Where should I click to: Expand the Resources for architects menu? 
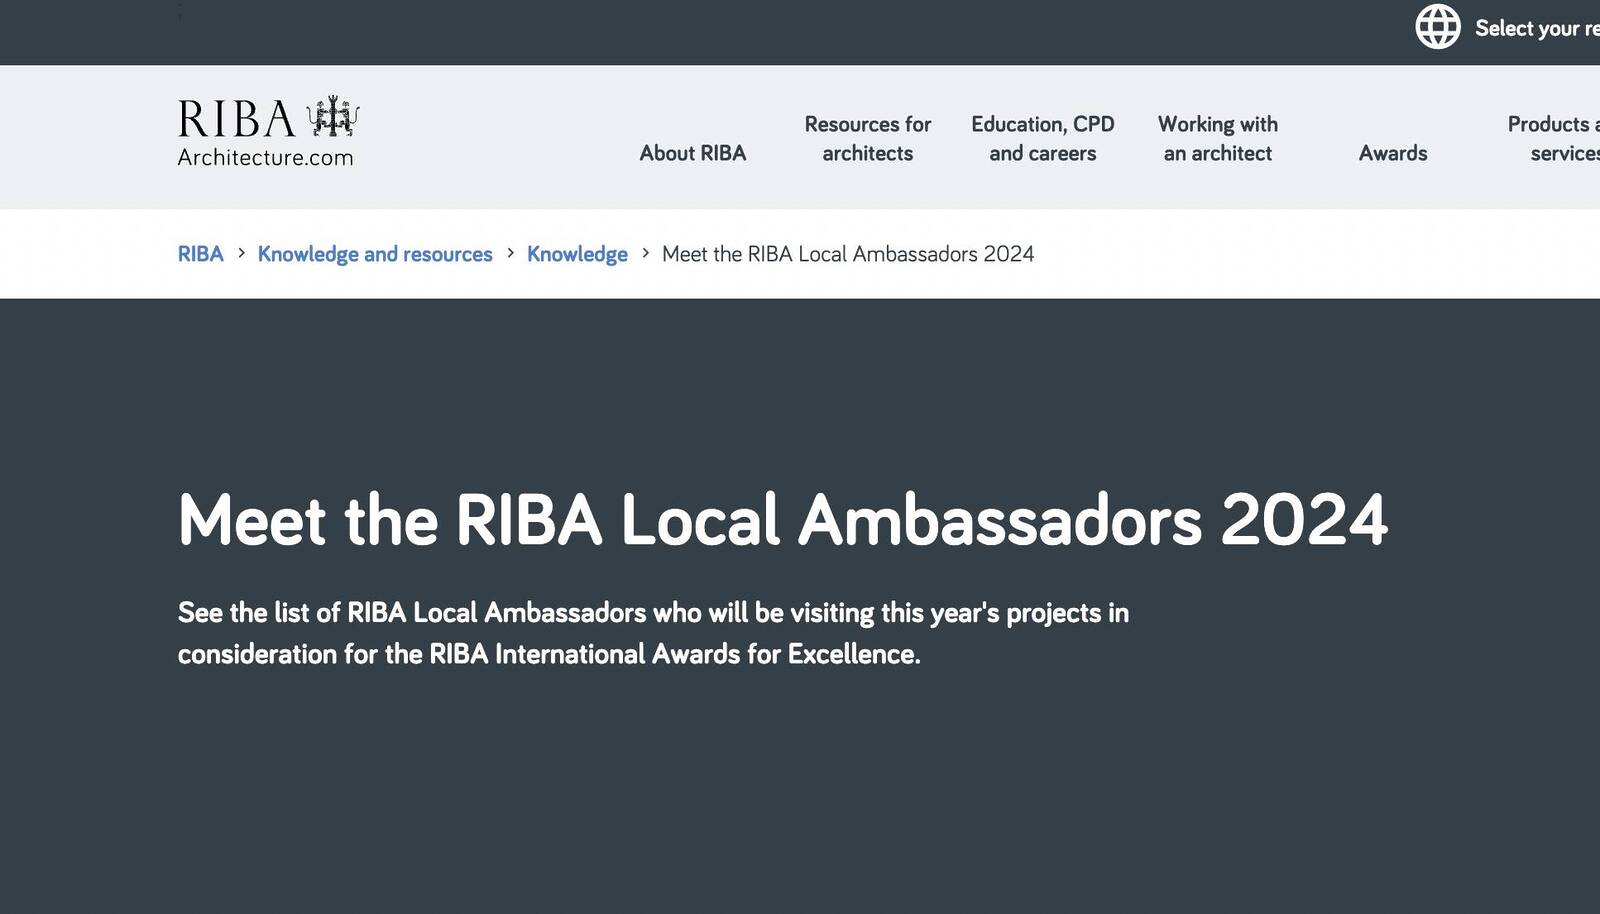[x=867, y=138]
